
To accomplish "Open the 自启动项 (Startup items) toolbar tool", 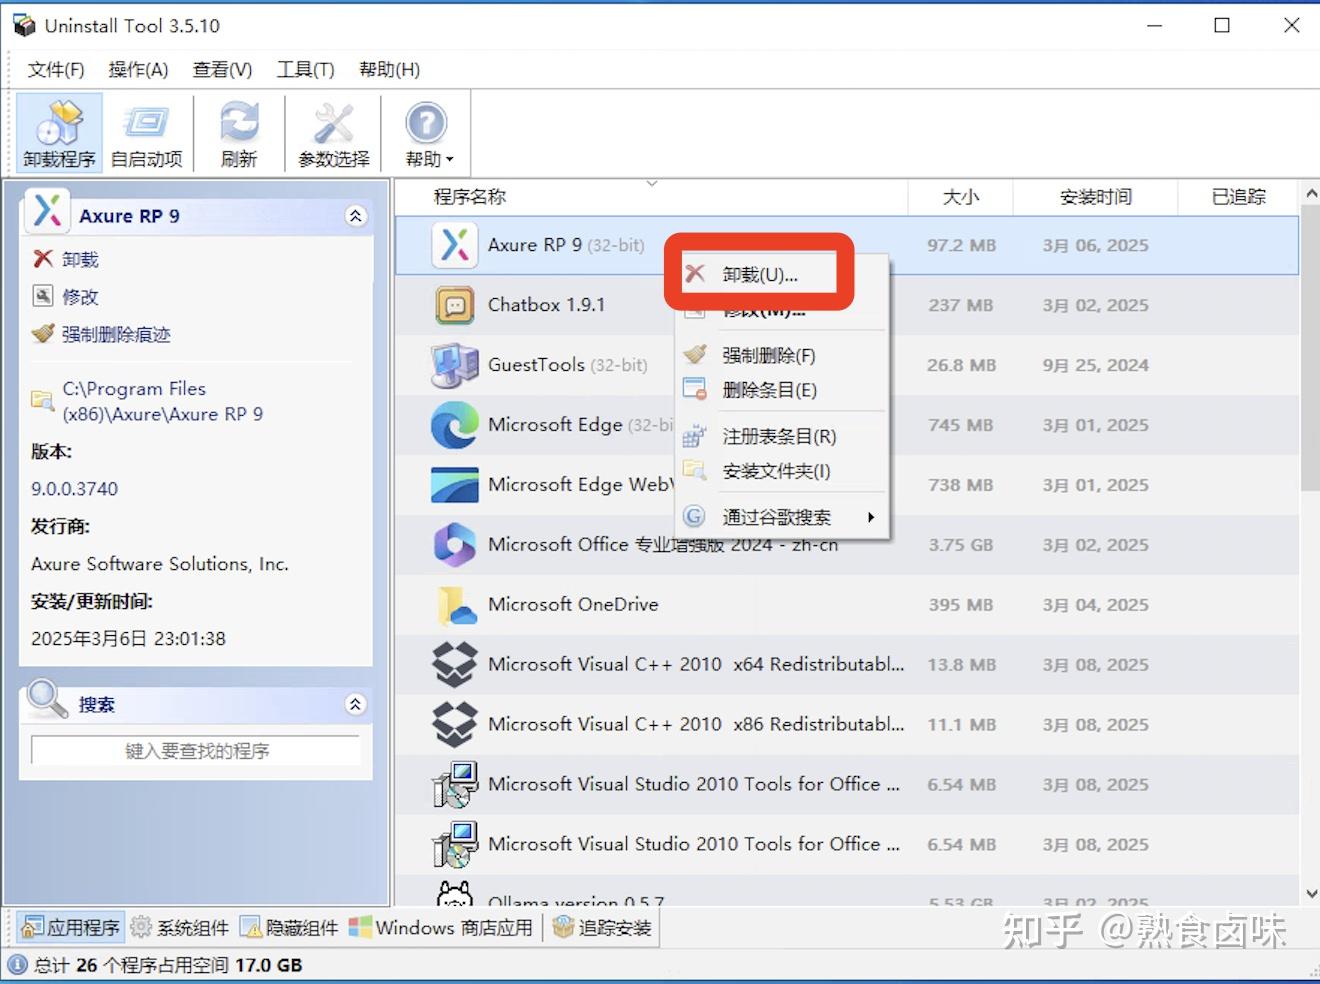I will point(147,134).
